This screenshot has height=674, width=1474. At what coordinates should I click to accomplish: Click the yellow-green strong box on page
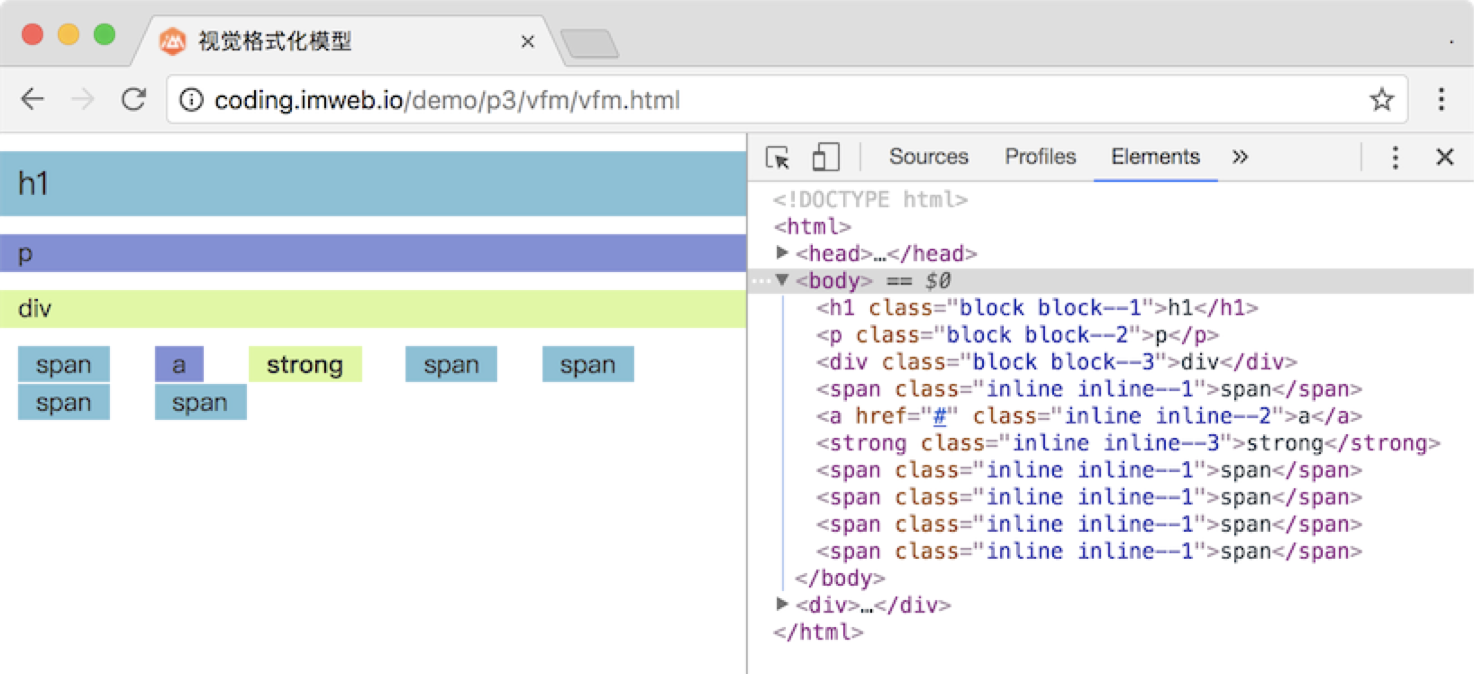coord(305,364)
